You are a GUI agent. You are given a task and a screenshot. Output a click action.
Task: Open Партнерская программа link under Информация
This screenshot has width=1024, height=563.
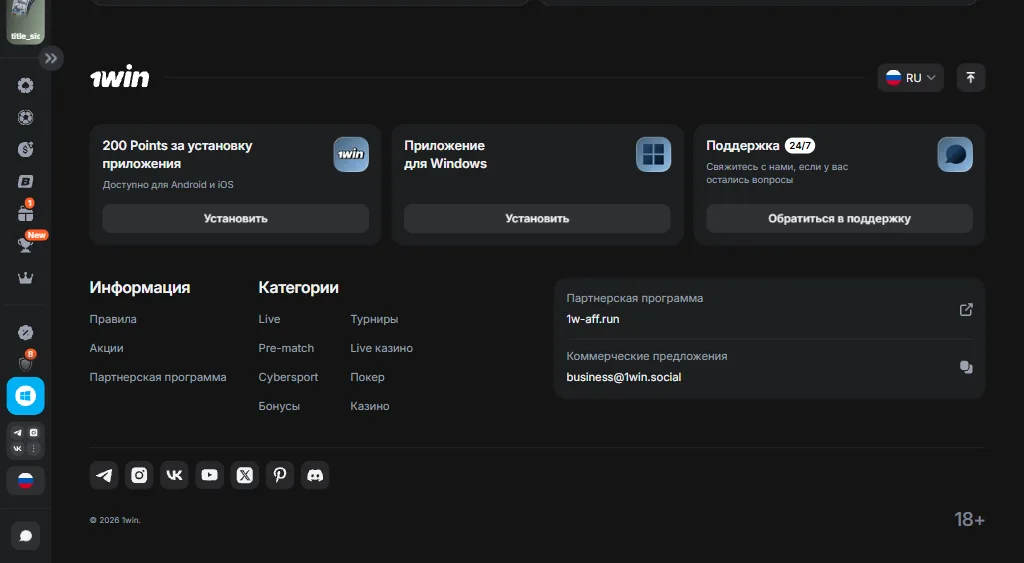(158, 377)
